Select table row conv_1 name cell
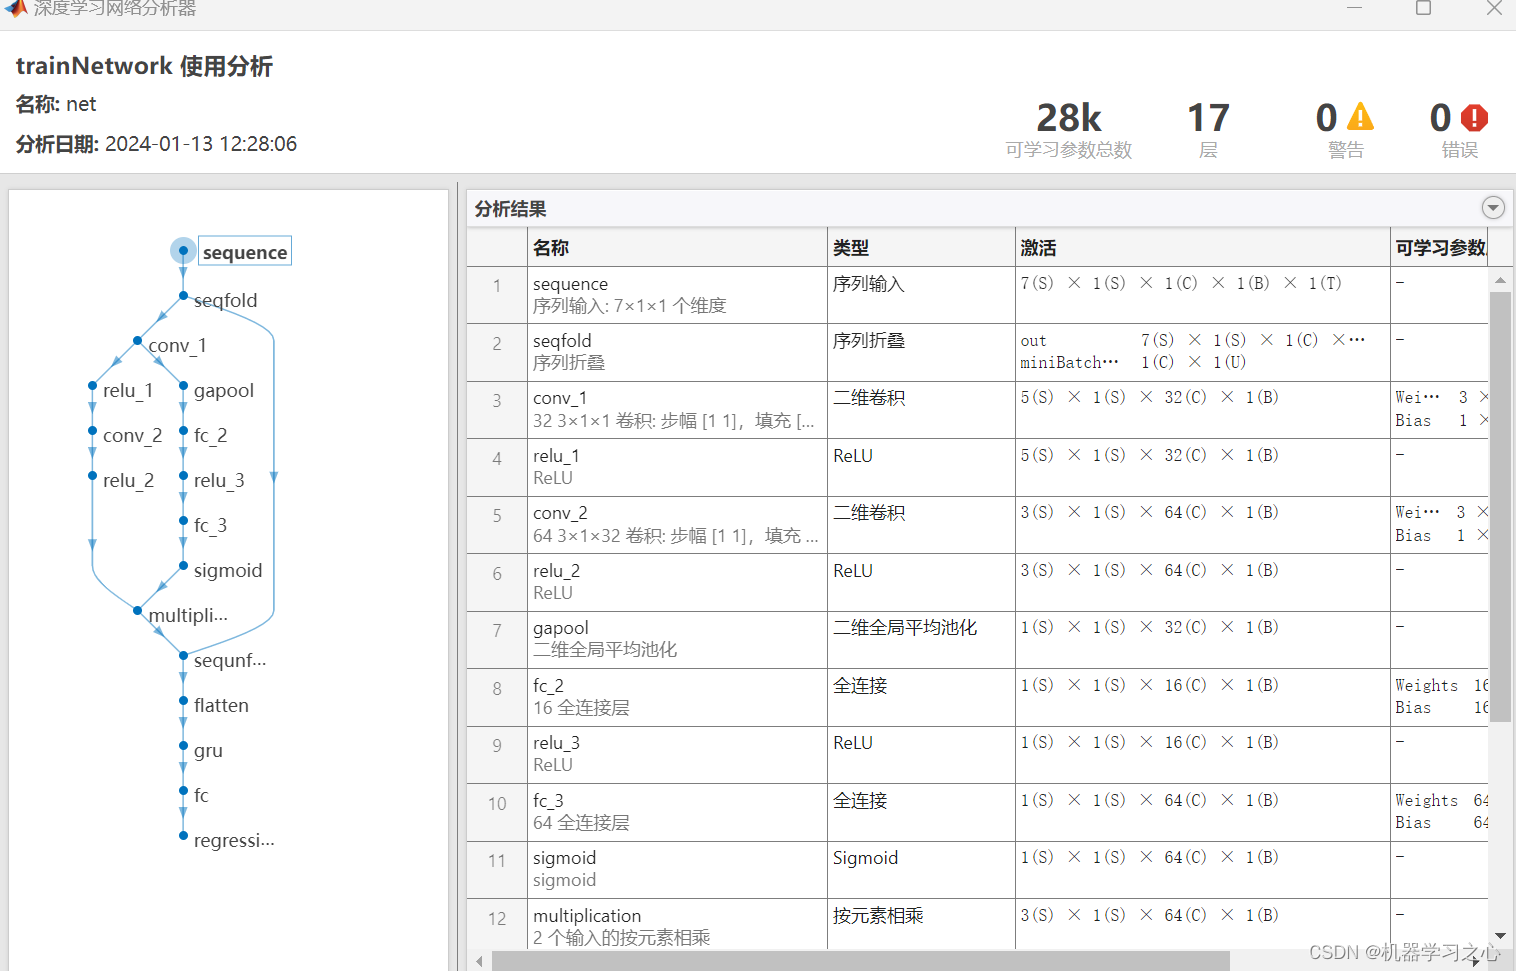The height and width of the screenshot is (971, 1516). click(677, 409)
